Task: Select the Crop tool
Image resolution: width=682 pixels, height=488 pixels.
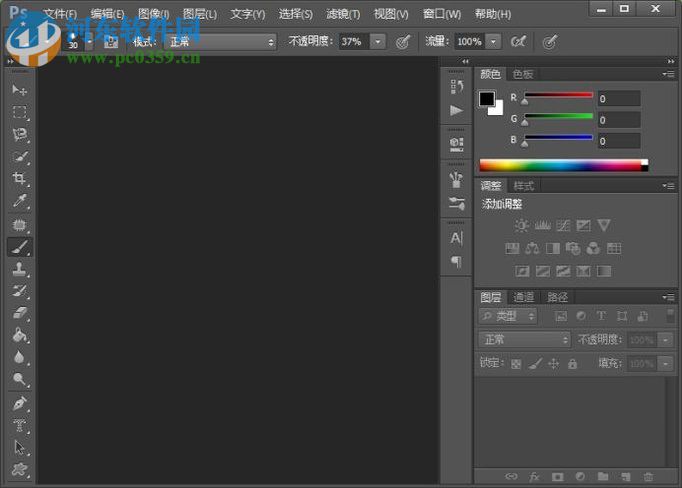Action: click(20, 179)
